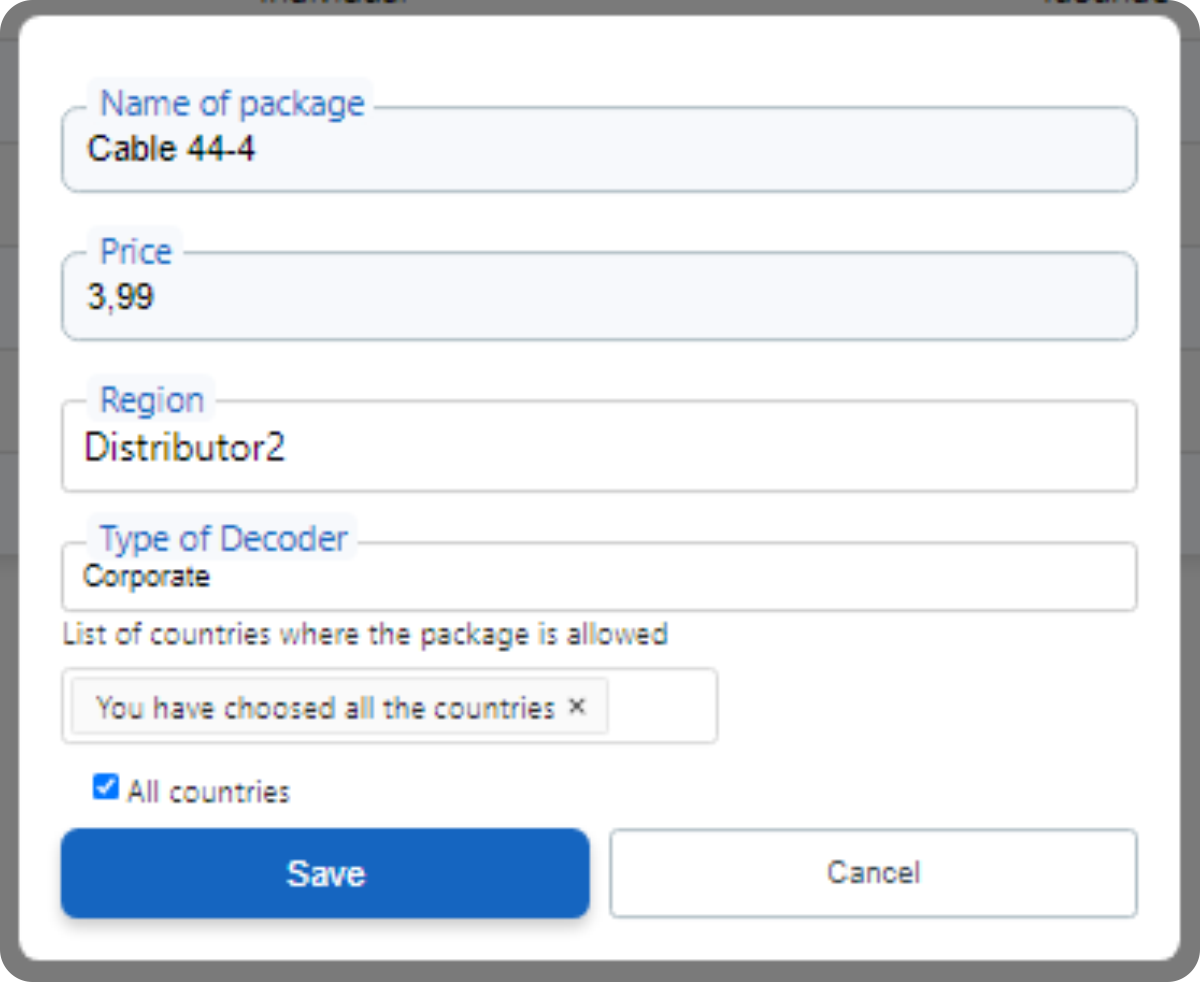Click the 'Price' field label
Viewport: 1200px width, 982px height.
[x=136, y=251]
